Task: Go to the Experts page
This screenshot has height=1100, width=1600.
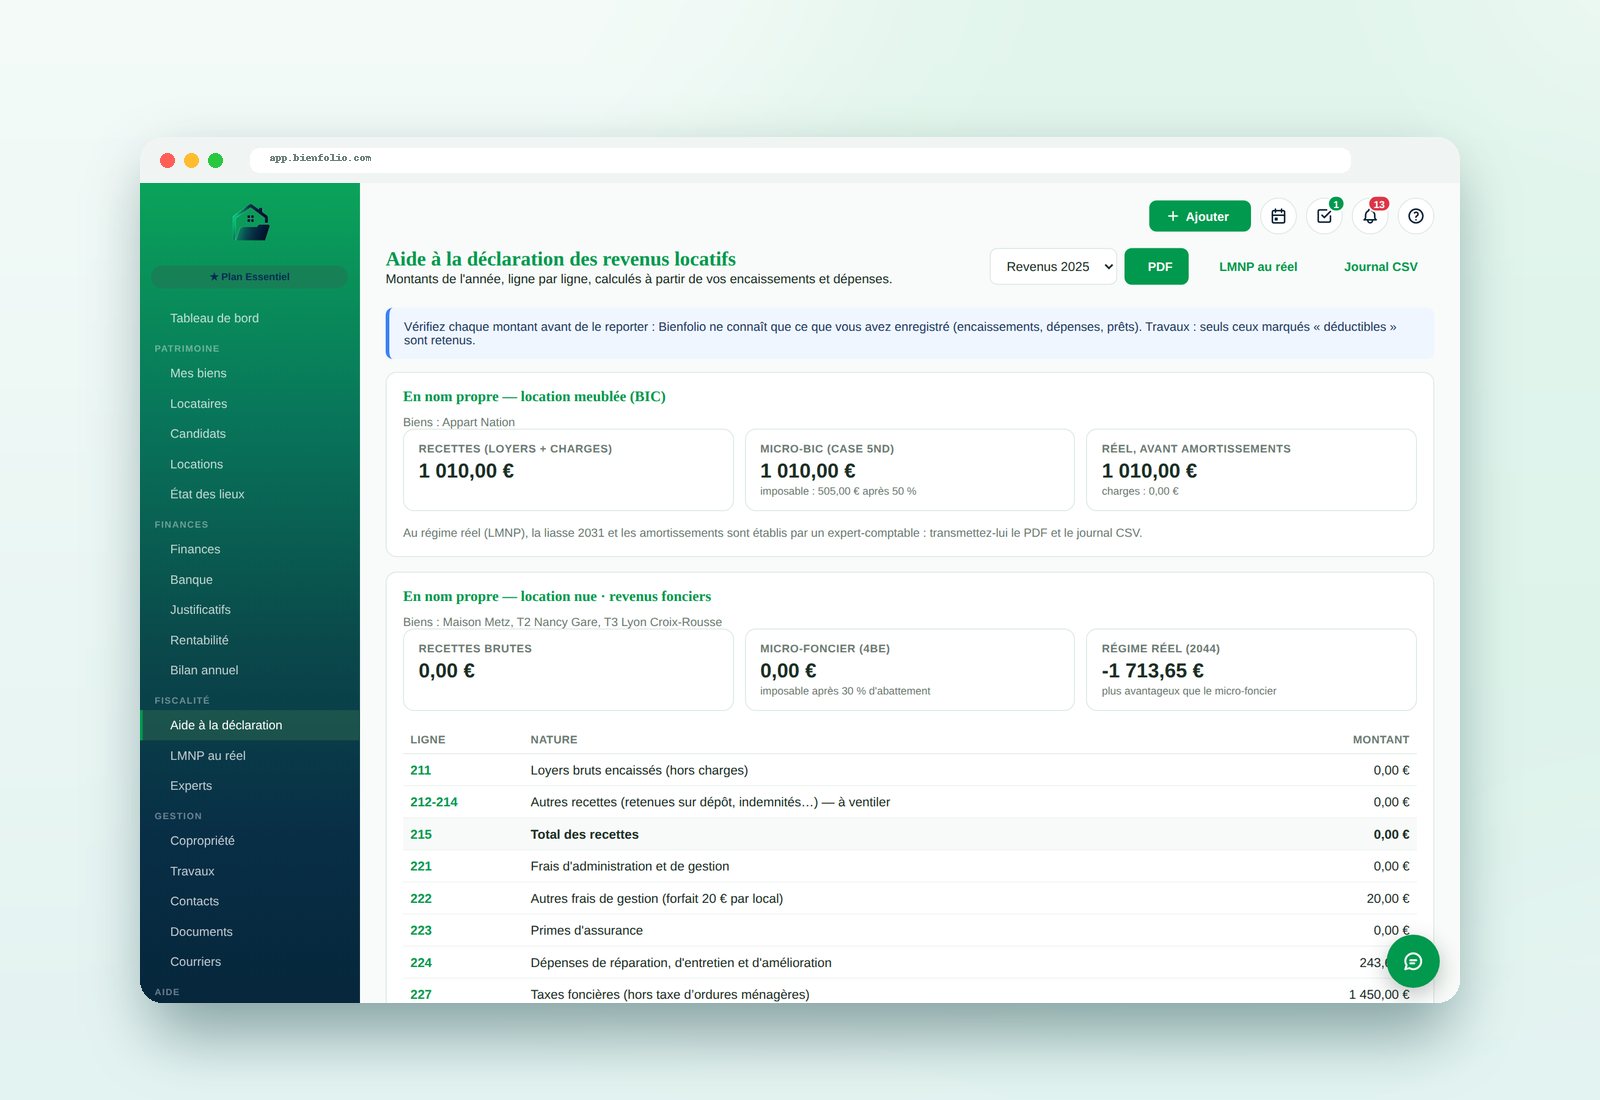Action: [250, 786]
